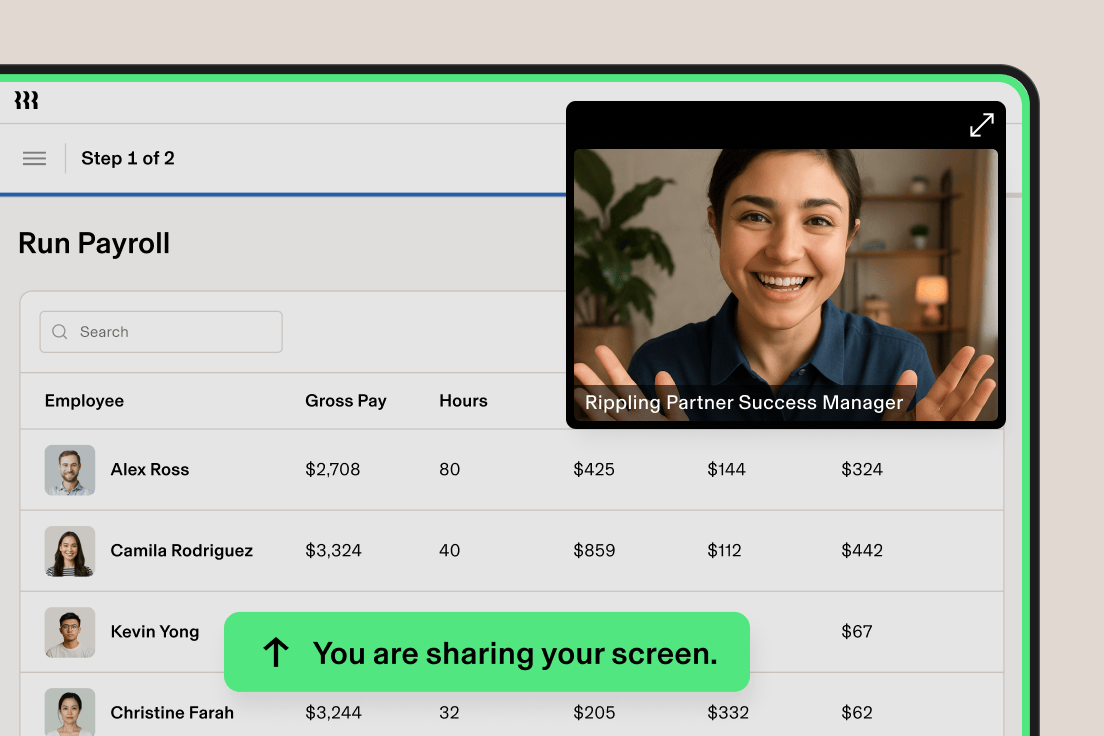
Task: Click gross pay value $2,708
Action: [x=332, y=470]
